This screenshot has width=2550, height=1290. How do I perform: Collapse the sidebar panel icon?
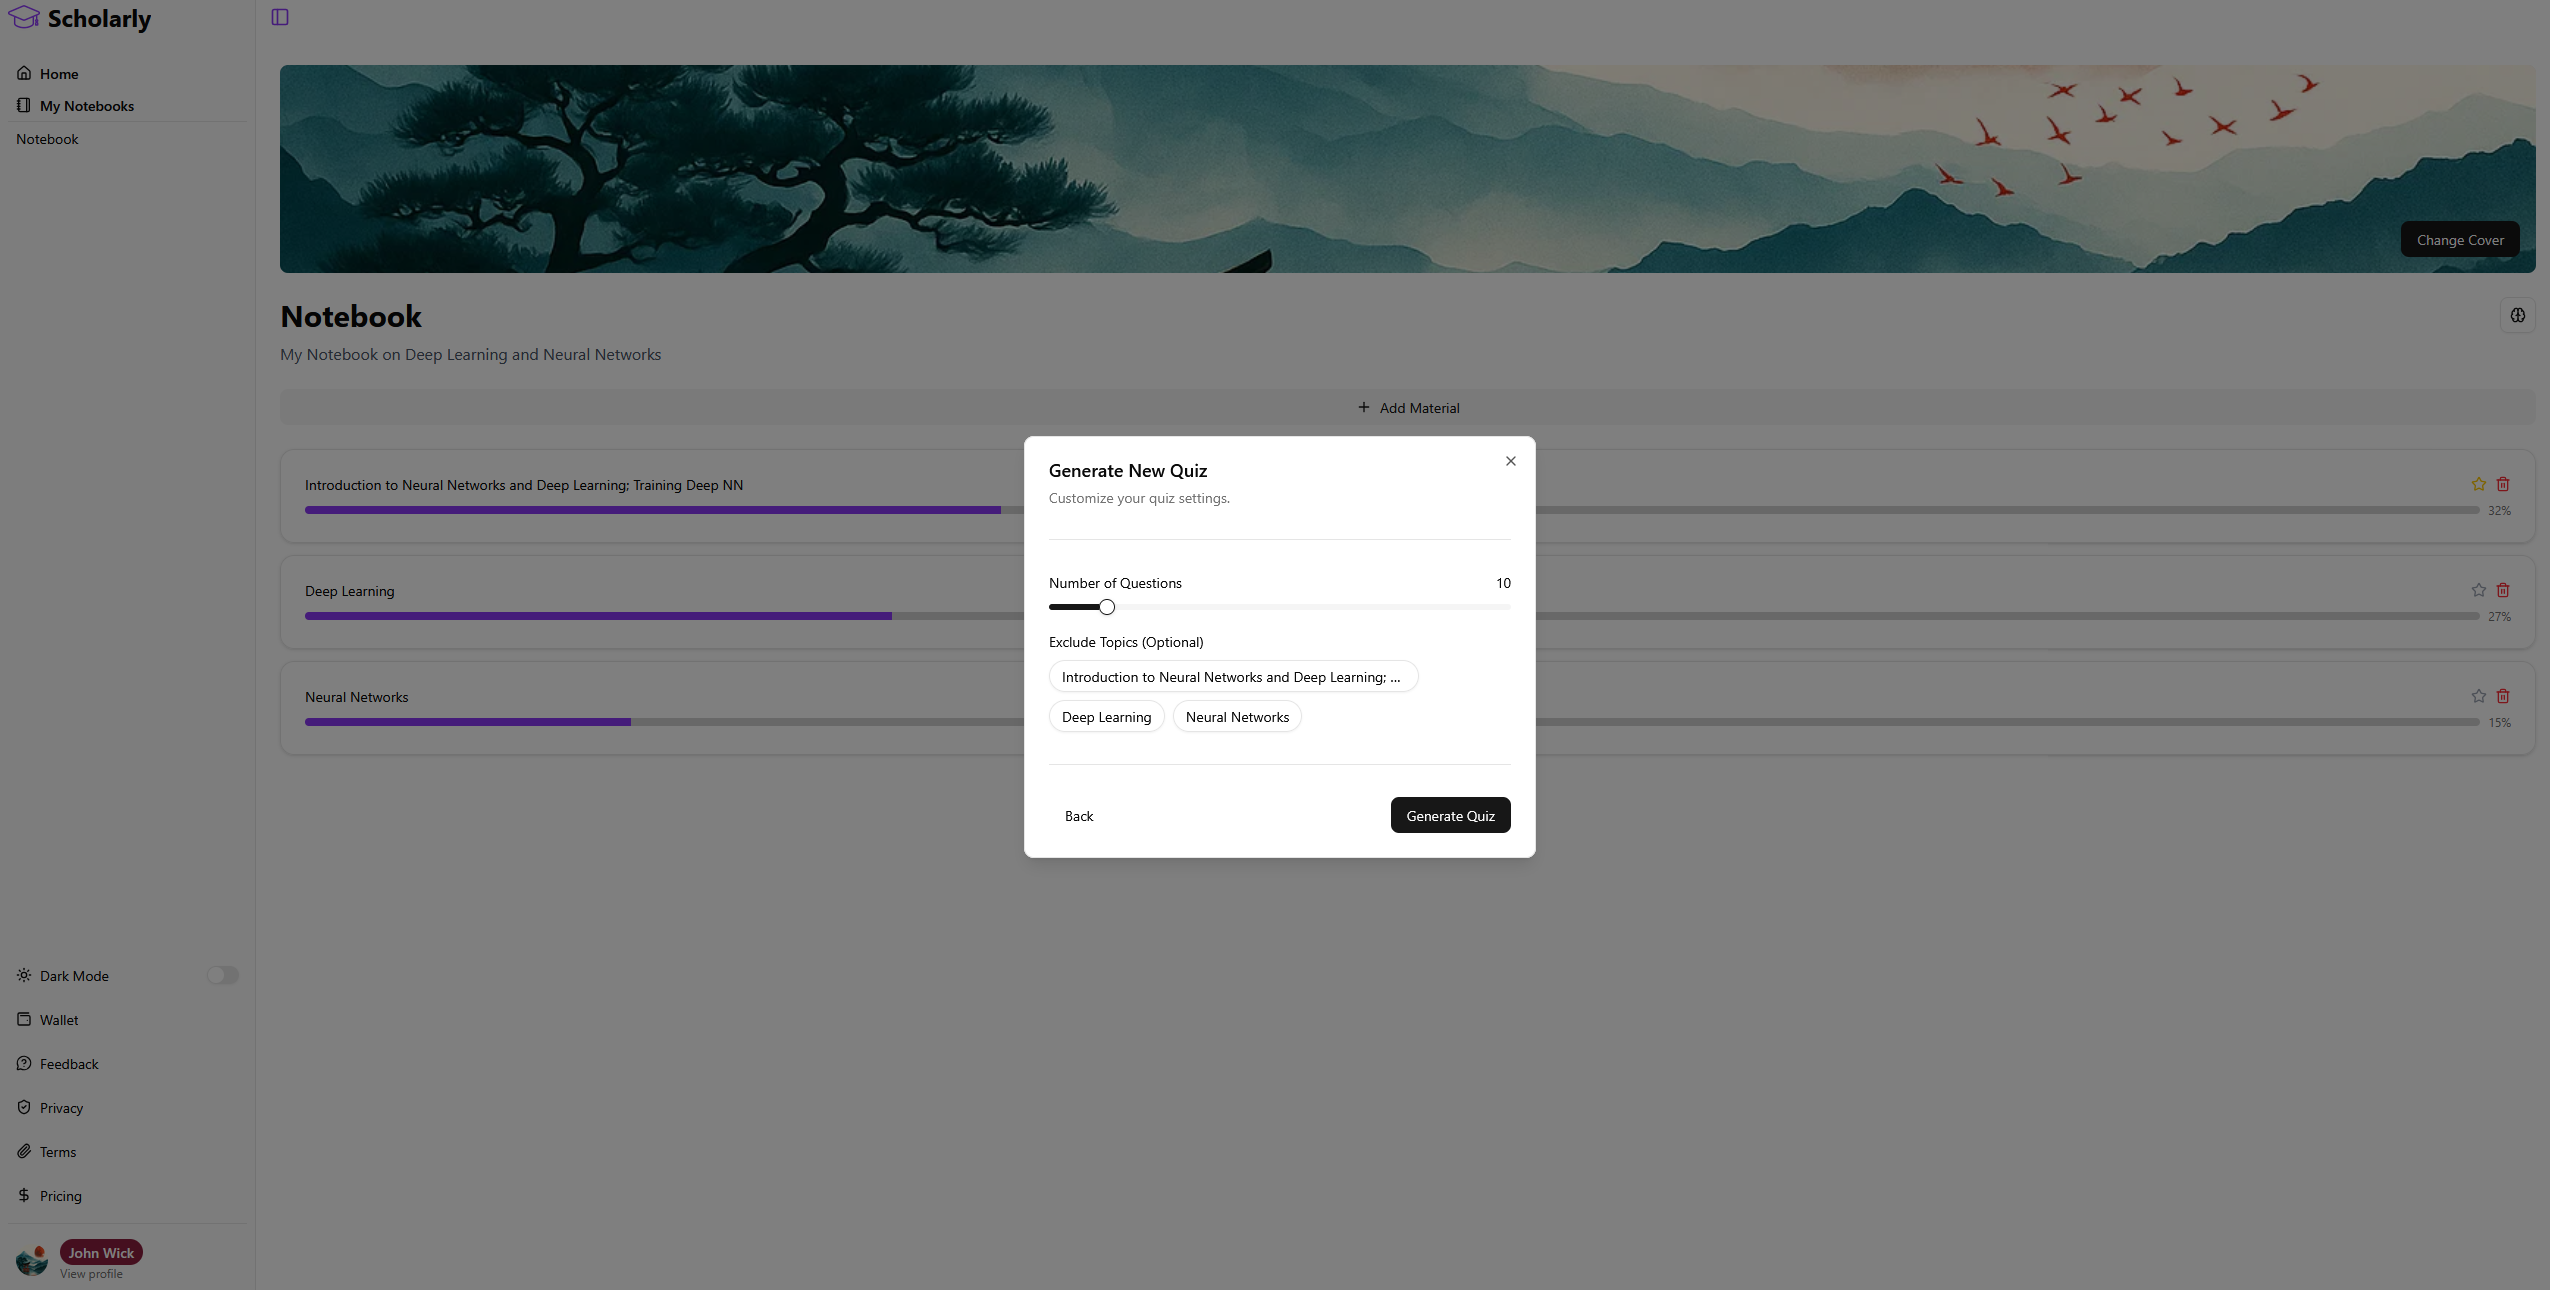click(x=280, y=17)
